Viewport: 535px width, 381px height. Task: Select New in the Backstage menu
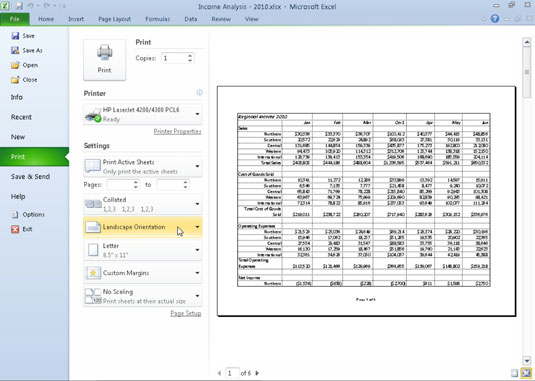point(34,137)
